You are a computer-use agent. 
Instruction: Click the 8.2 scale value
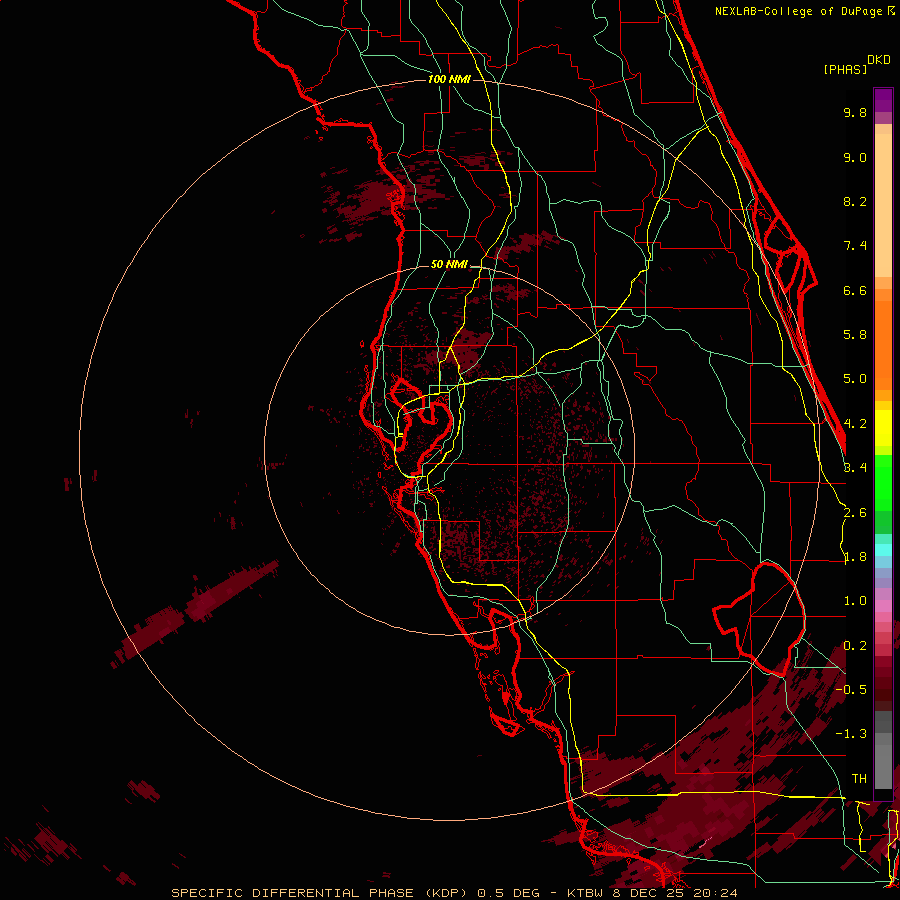[x=855, y=201]
